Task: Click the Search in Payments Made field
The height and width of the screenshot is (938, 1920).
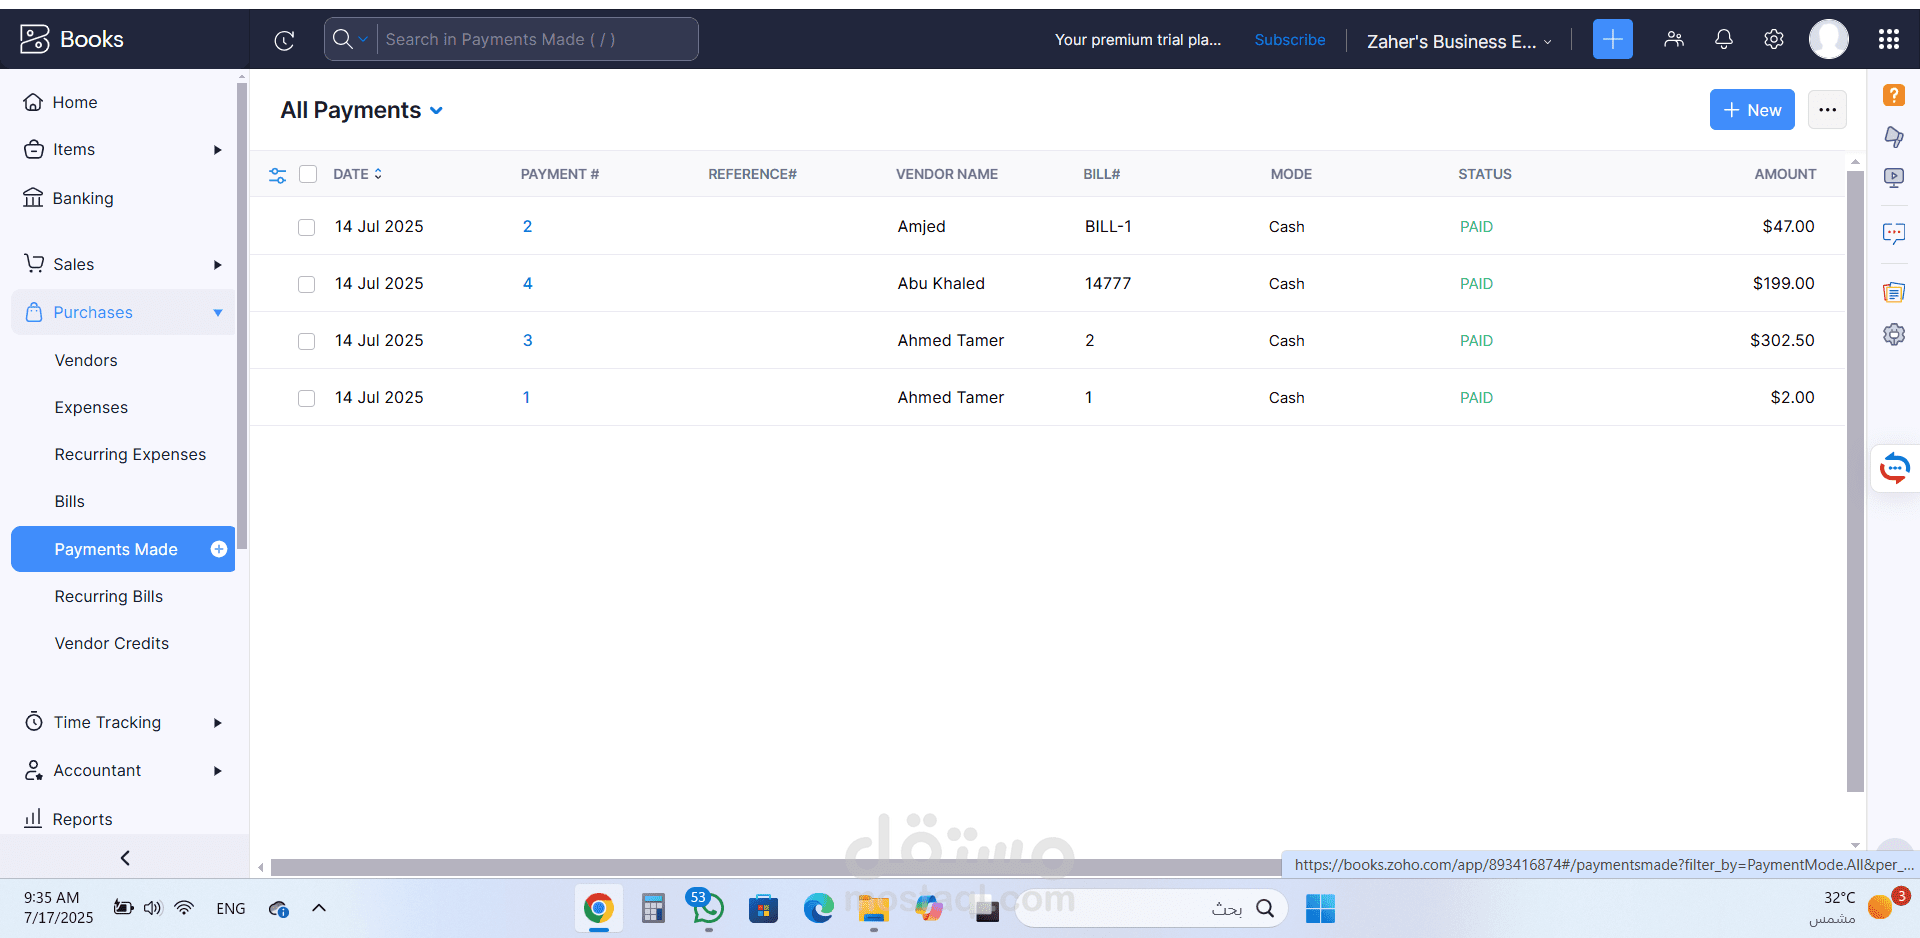Action: click(x=535, y=39)
